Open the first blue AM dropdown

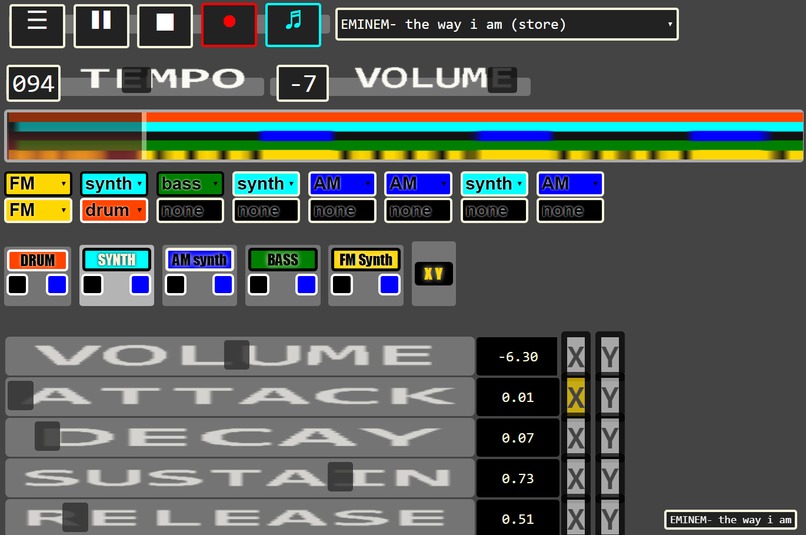point(342,184)
